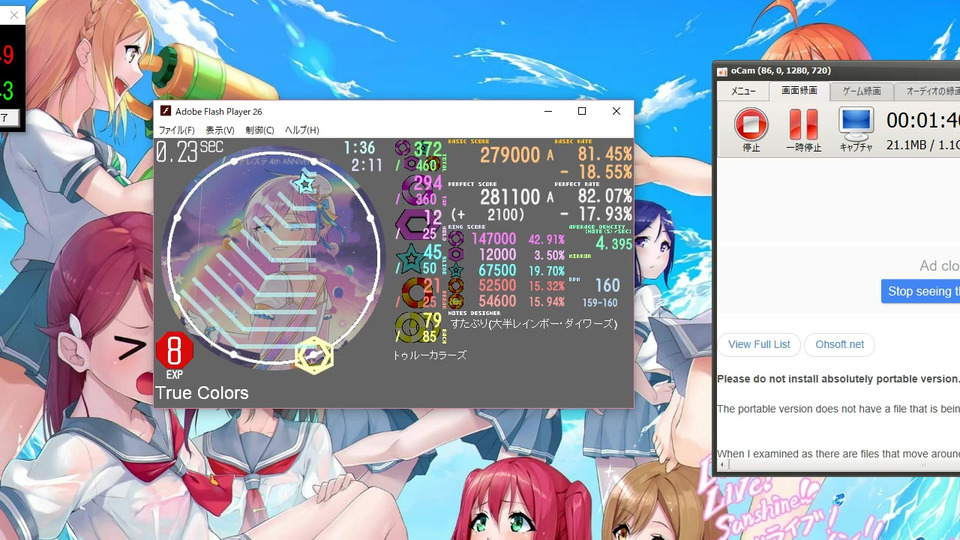Click the yellow double-ring each icon beside 79
Viewport: 960px width, 540px height.
click(409, 326)
